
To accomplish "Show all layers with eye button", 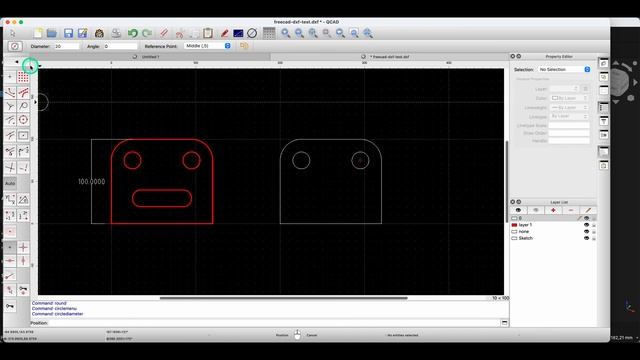I will [518, 210].
